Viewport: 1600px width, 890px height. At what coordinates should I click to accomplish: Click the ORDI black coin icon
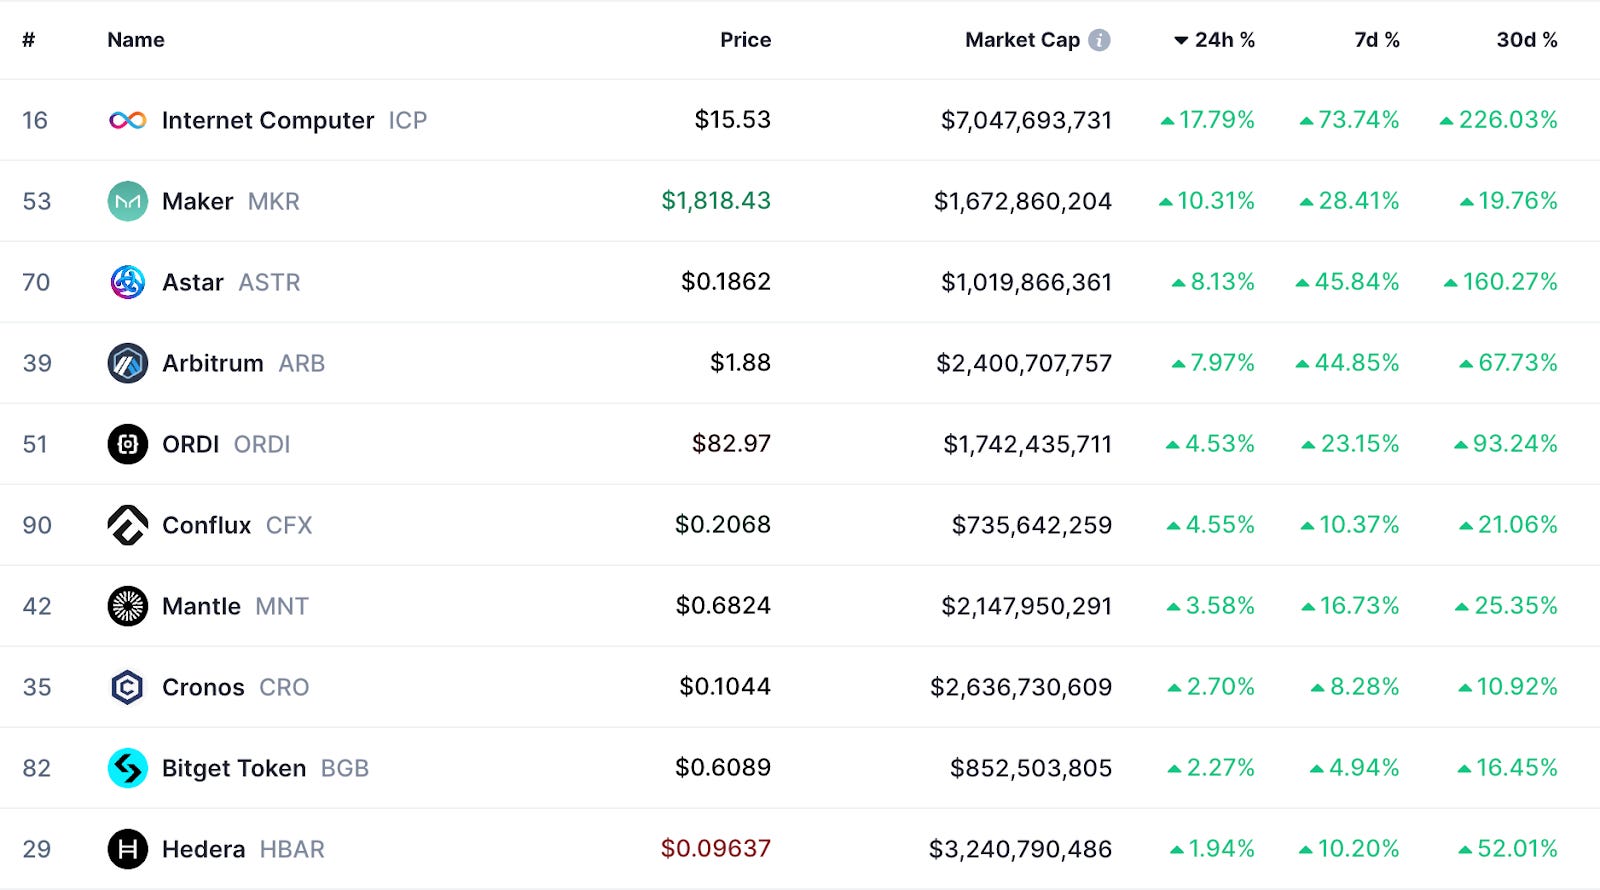[x=128, y=444]
